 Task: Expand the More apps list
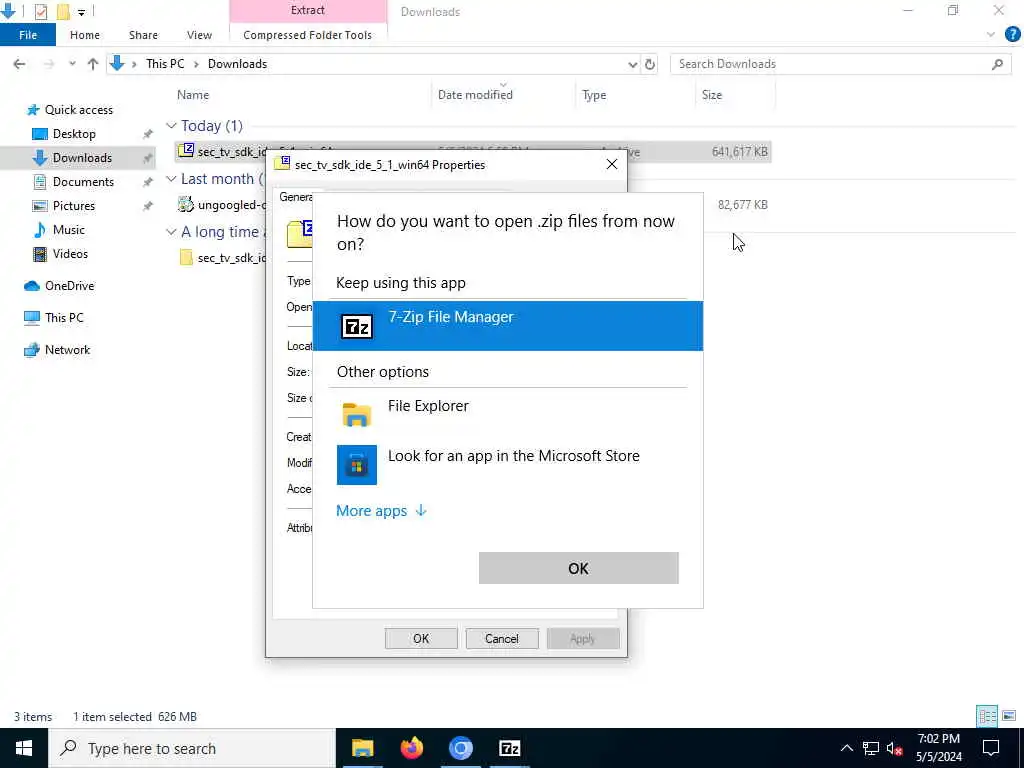coord(381,511)
